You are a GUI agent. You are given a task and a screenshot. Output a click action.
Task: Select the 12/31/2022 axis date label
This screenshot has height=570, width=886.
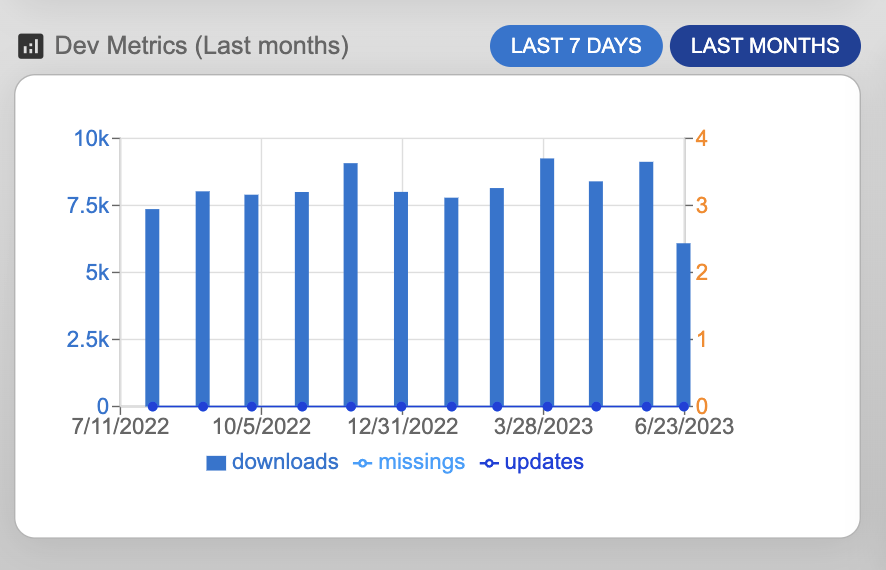[x=403, y=427]
